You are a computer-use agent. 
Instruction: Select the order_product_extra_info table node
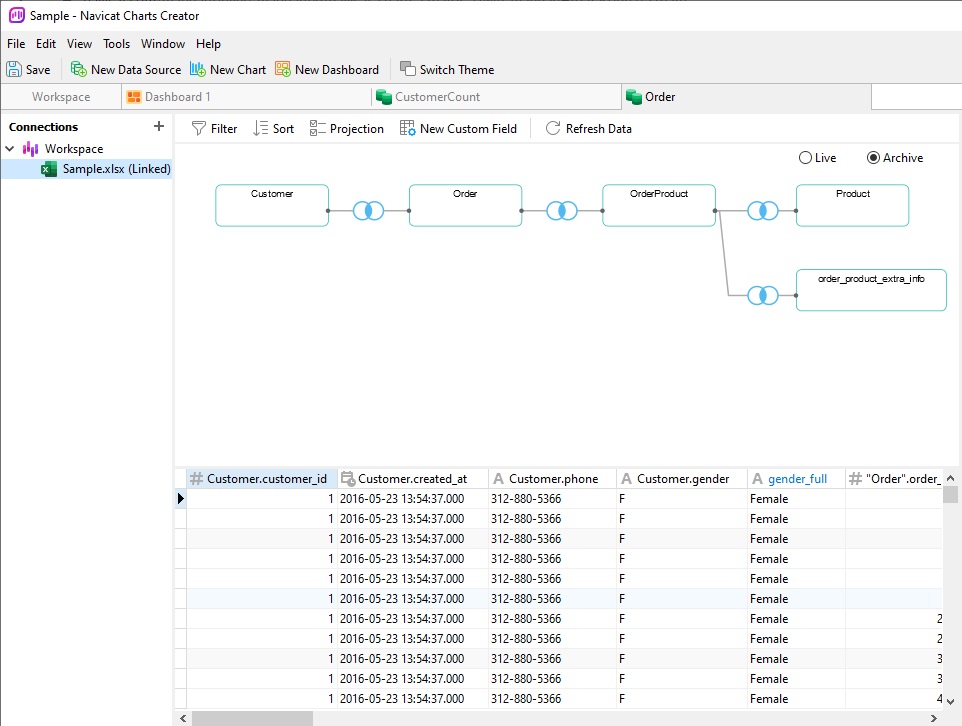click(871, 290)
